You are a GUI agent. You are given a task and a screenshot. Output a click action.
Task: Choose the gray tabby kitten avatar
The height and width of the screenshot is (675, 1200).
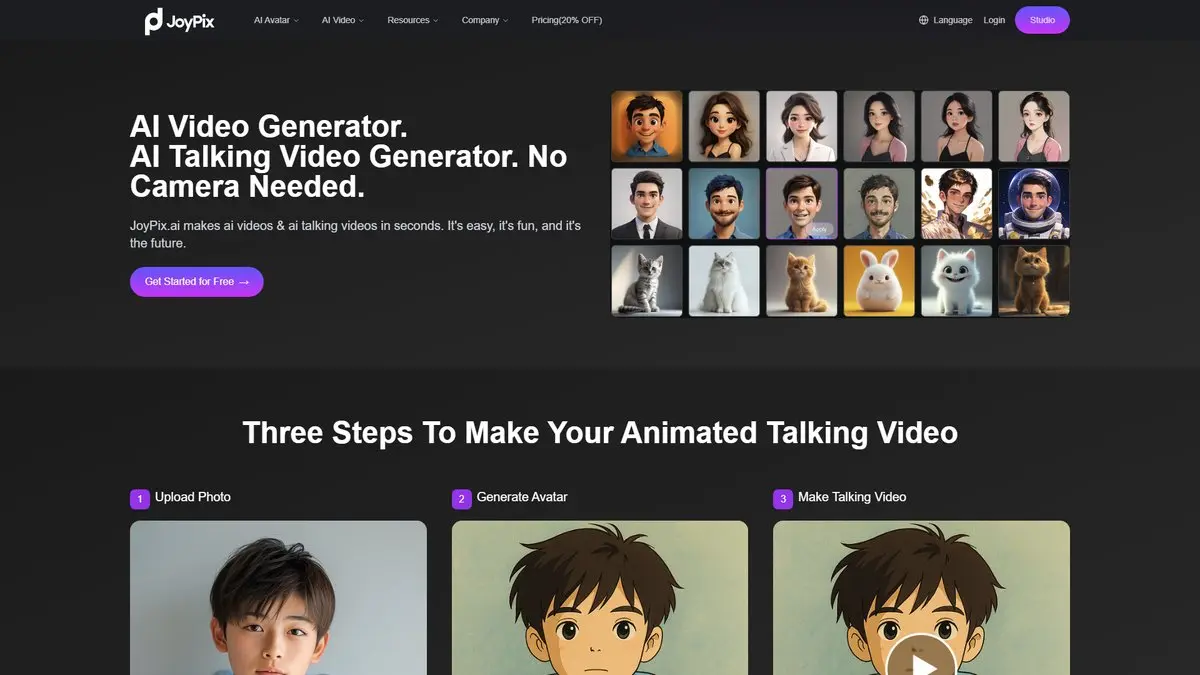point(647,281)
